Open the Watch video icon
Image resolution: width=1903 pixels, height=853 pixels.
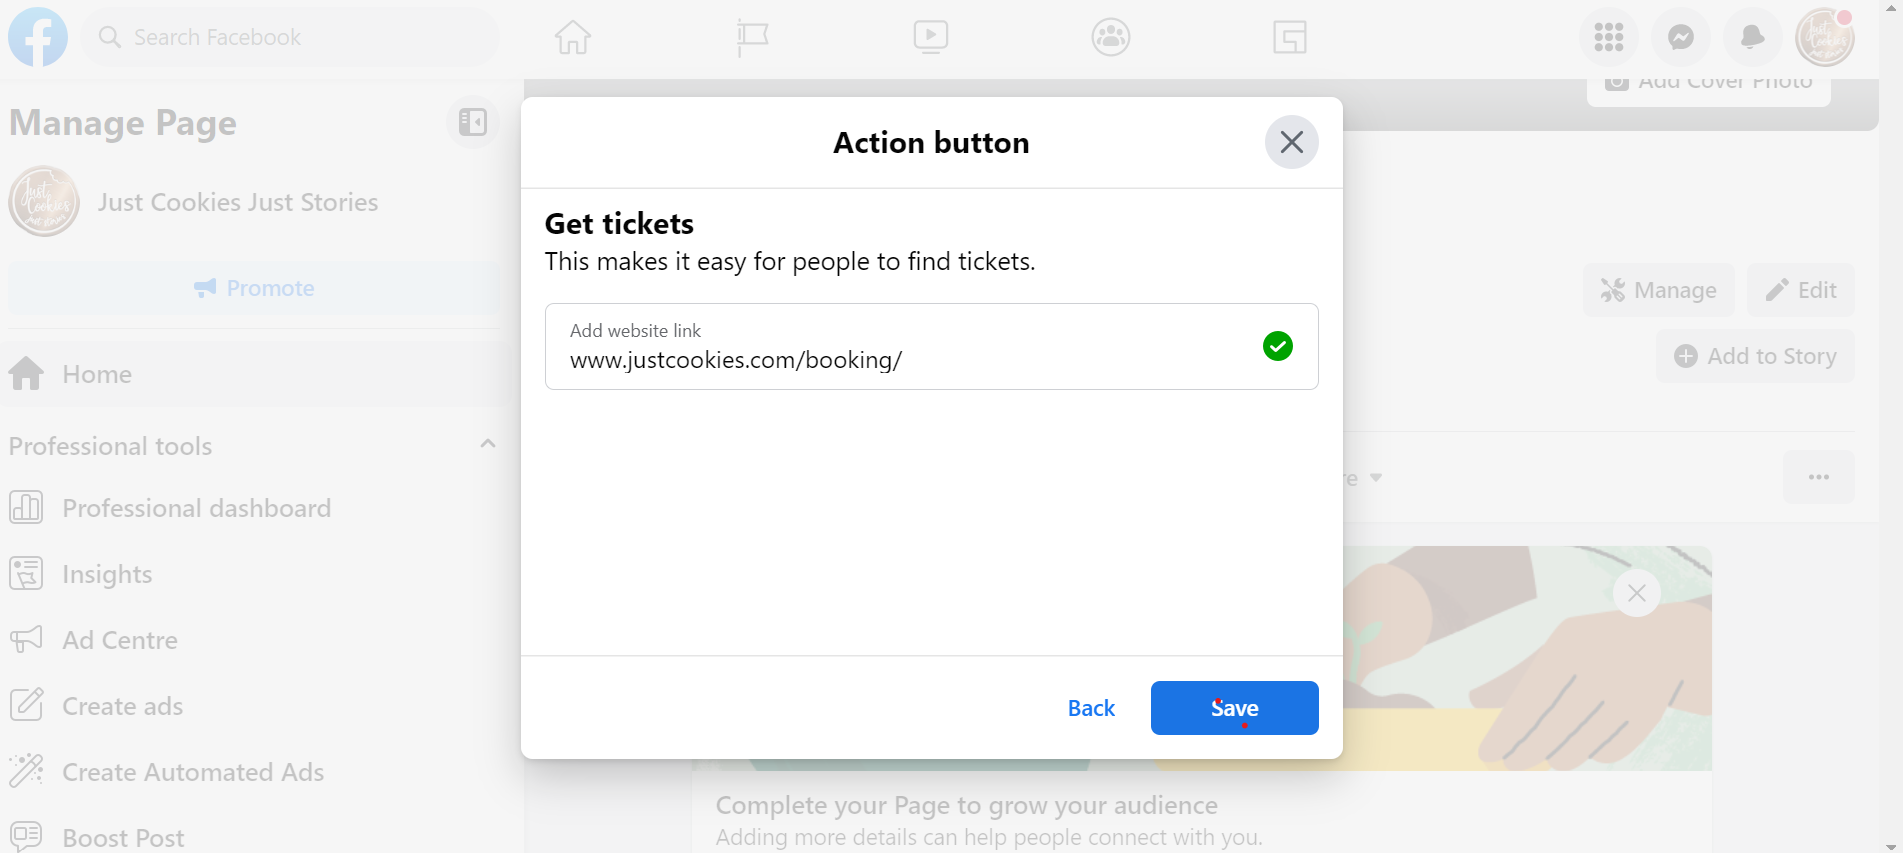click(931, 37)
